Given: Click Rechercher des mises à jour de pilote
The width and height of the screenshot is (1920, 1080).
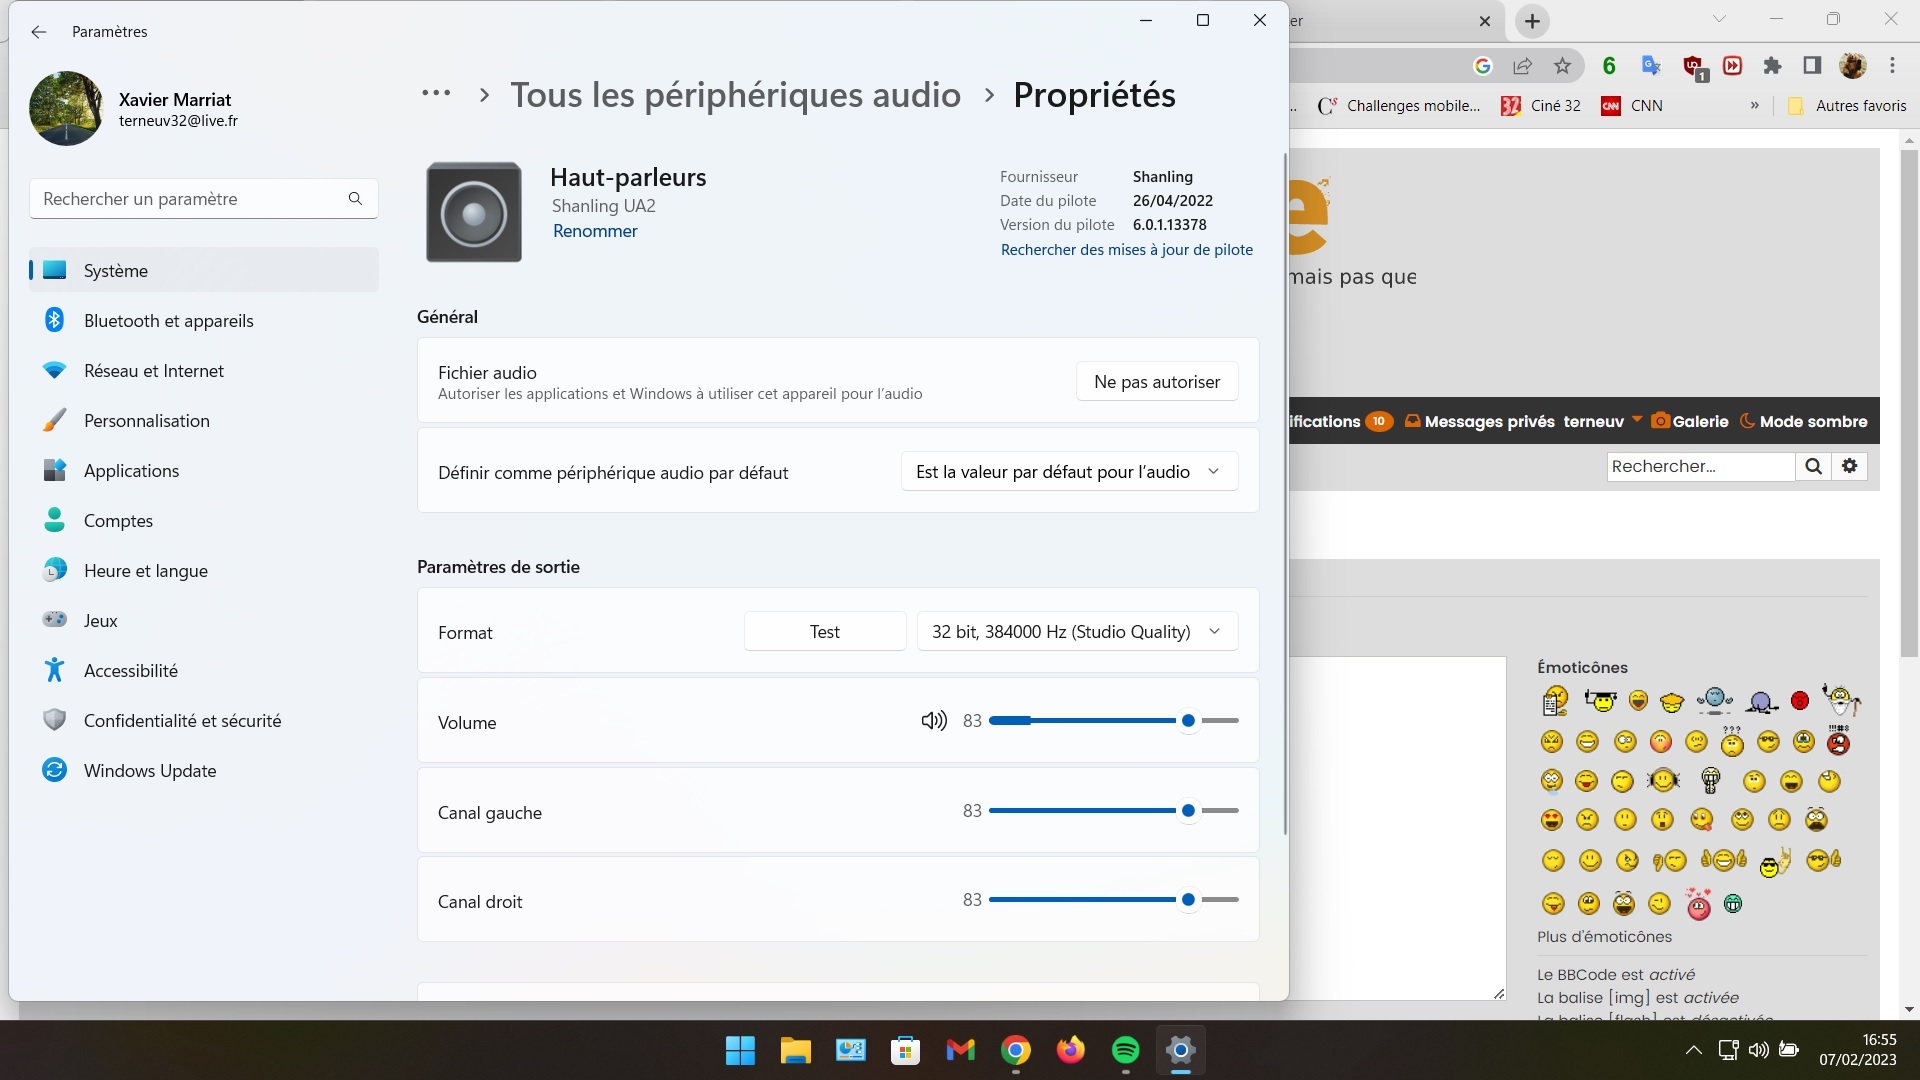Looking at the screenshot, I should coord(1127,250).
